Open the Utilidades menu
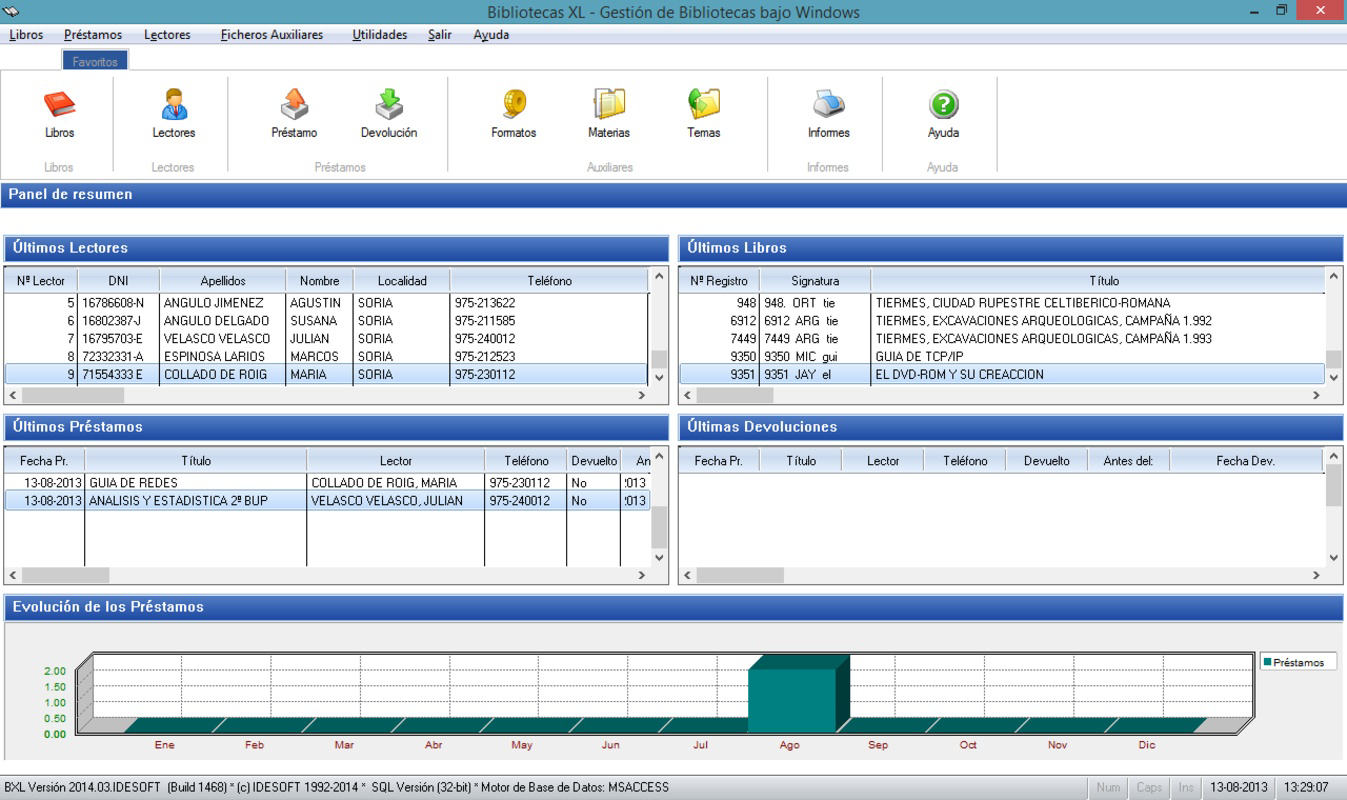This screenshot has width=1347, height=800. pos(380,35)
